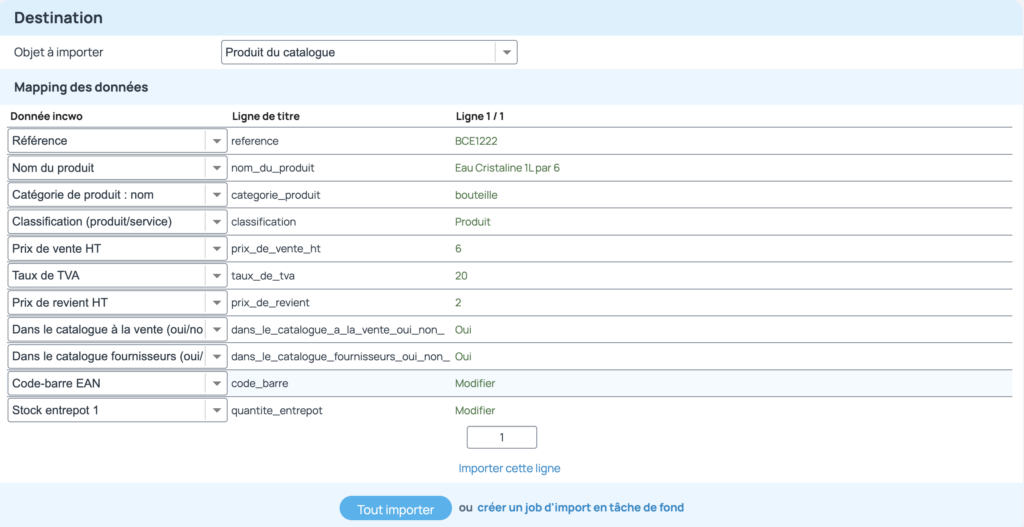Viewport: 1024px width, 527px height.
Task: Click the 'categorie_produit' title cell
Action: [276, 195]
